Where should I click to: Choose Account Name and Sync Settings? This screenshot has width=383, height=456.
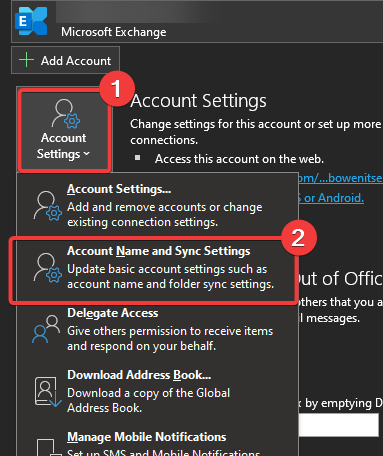pyautogui.click(x=153, y=270)
